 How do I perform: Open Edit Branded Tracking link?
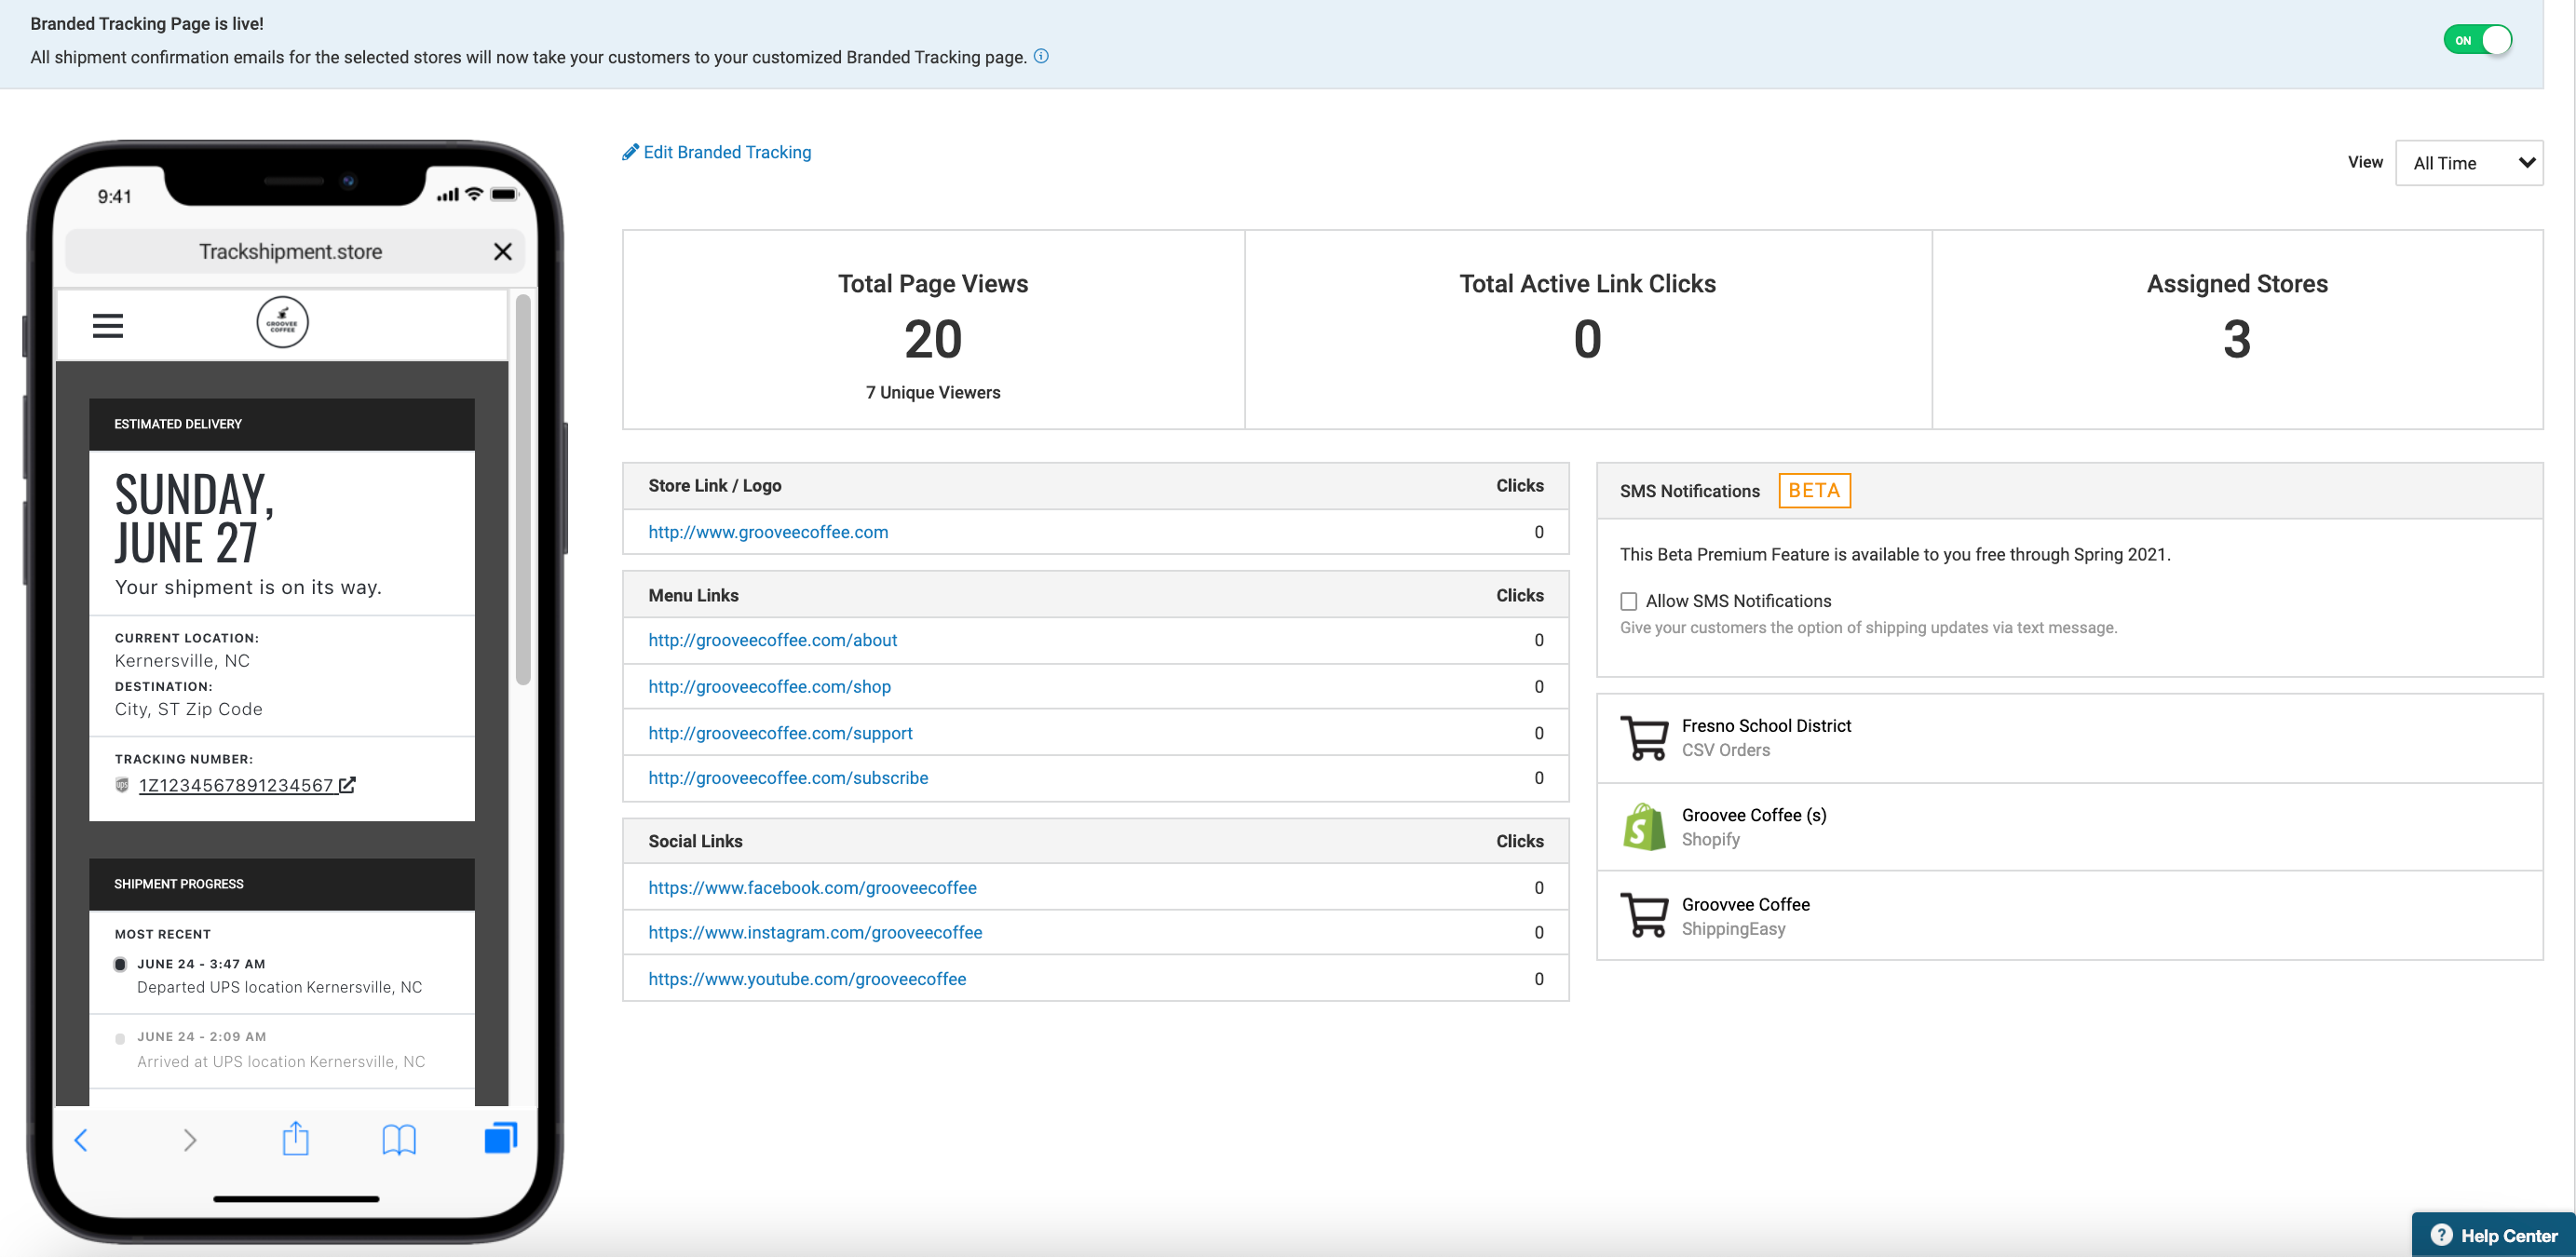[x=727, y=152]
